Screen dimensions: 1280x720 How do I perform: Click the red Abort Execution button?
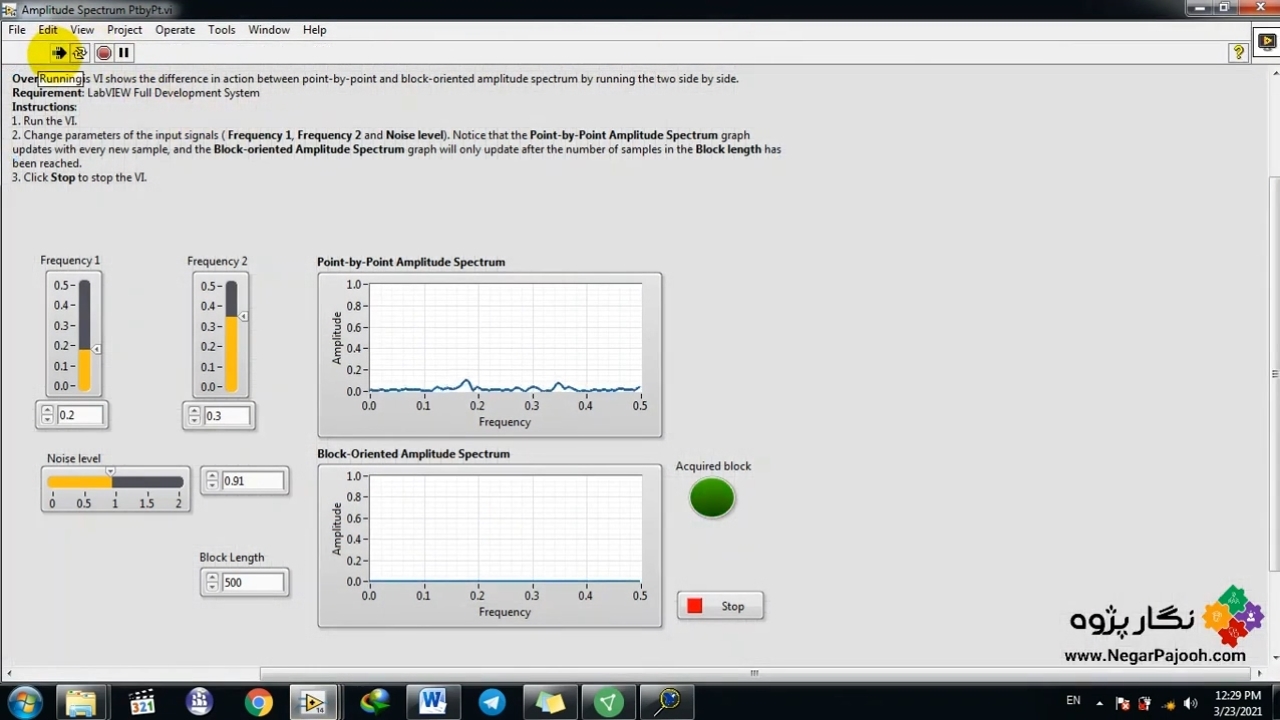[103, 53]
